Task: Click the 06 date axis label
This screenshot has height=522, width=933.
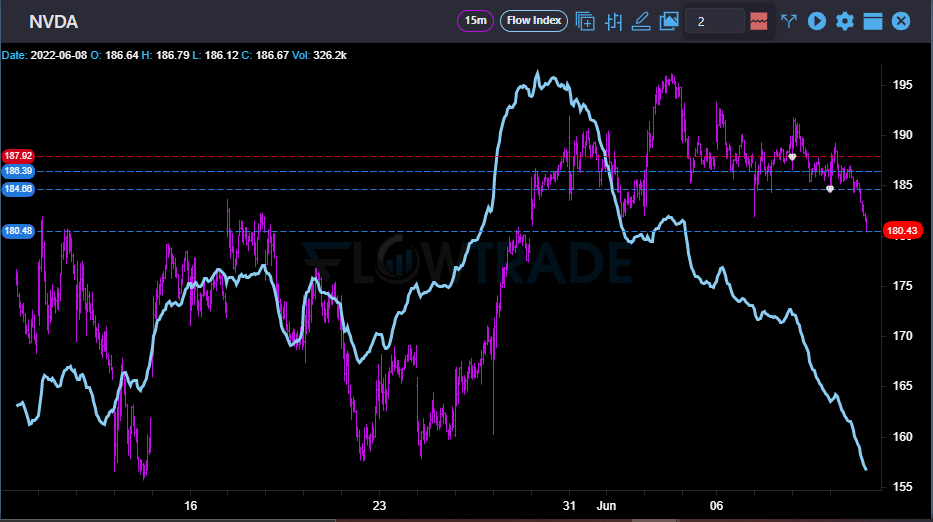Action: [x=716, y=506]
